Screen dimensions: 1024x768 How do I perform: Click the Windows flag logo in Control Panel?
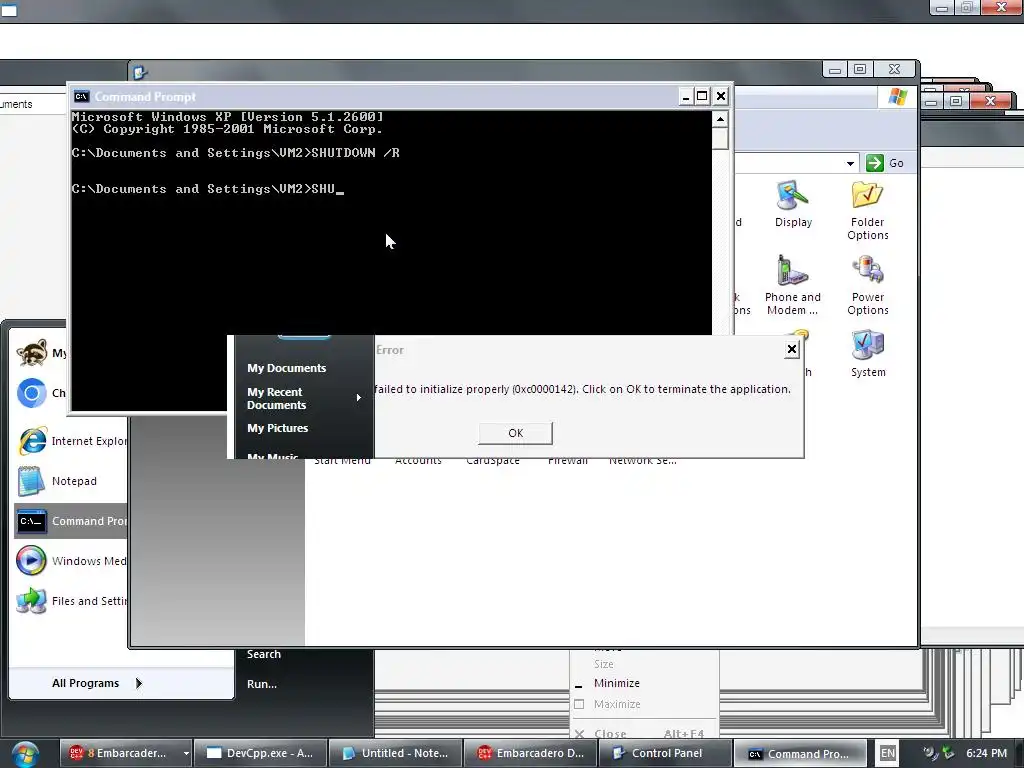(x=898, y=97)
